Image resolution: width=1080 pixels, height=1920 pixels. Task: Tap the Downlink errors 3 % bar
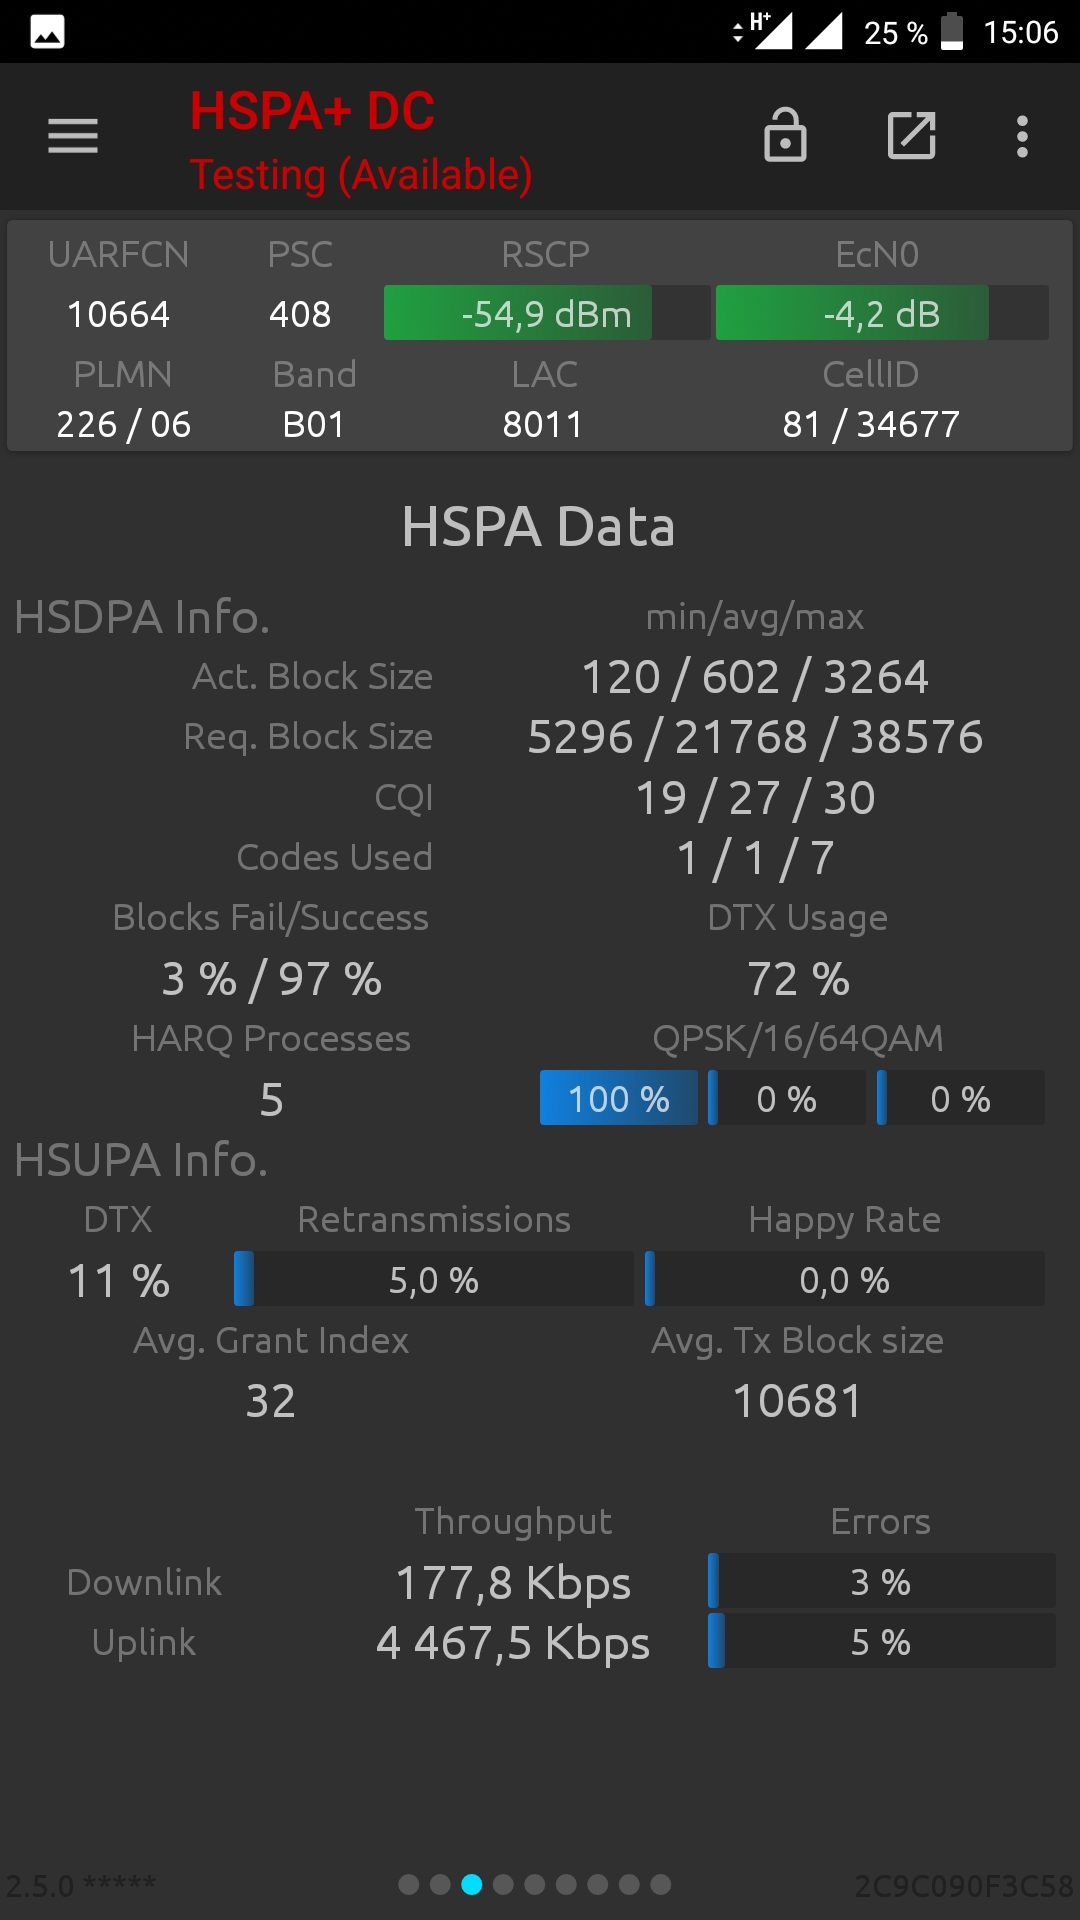[881, 1581]
